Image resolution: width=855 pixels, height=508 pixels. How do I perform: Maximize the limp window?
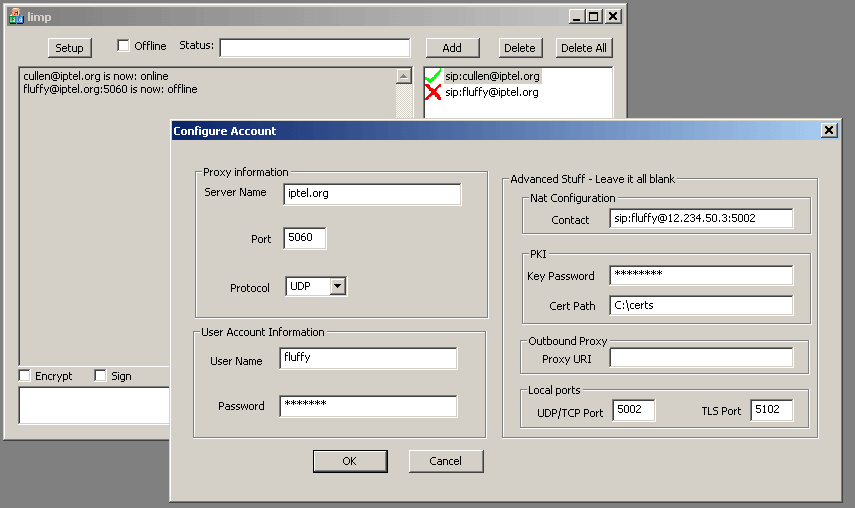pyautogui.click(x=593, y=17)
